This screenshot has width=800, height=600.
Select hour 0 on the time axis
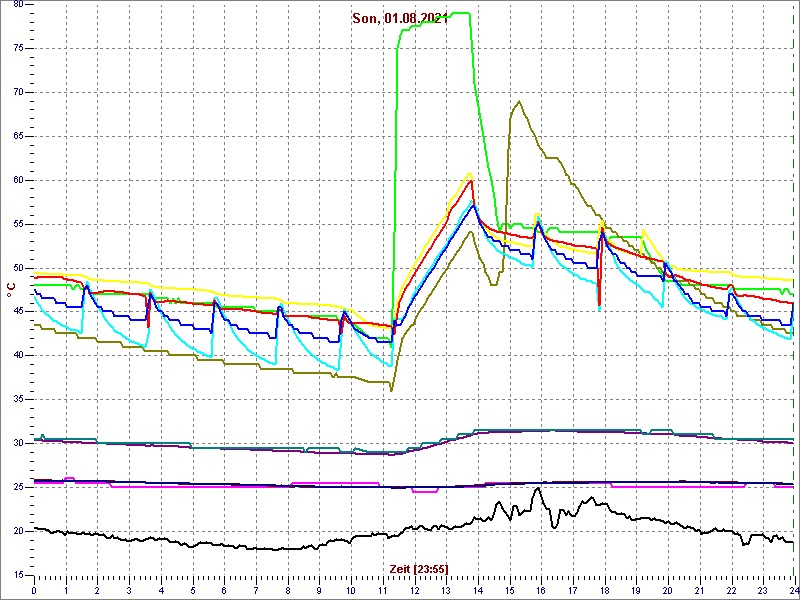pos(35,590)
